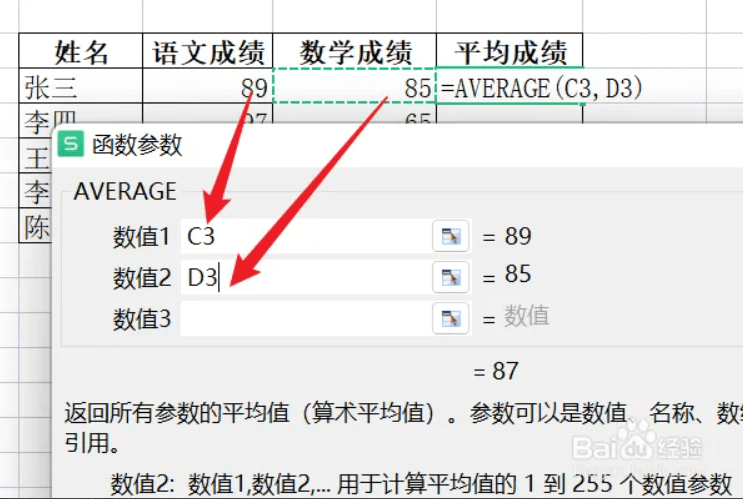Screen dimensions: 743x499
Task: Select the 语文成绩 header cell
Action: click(x=207, y=52)
